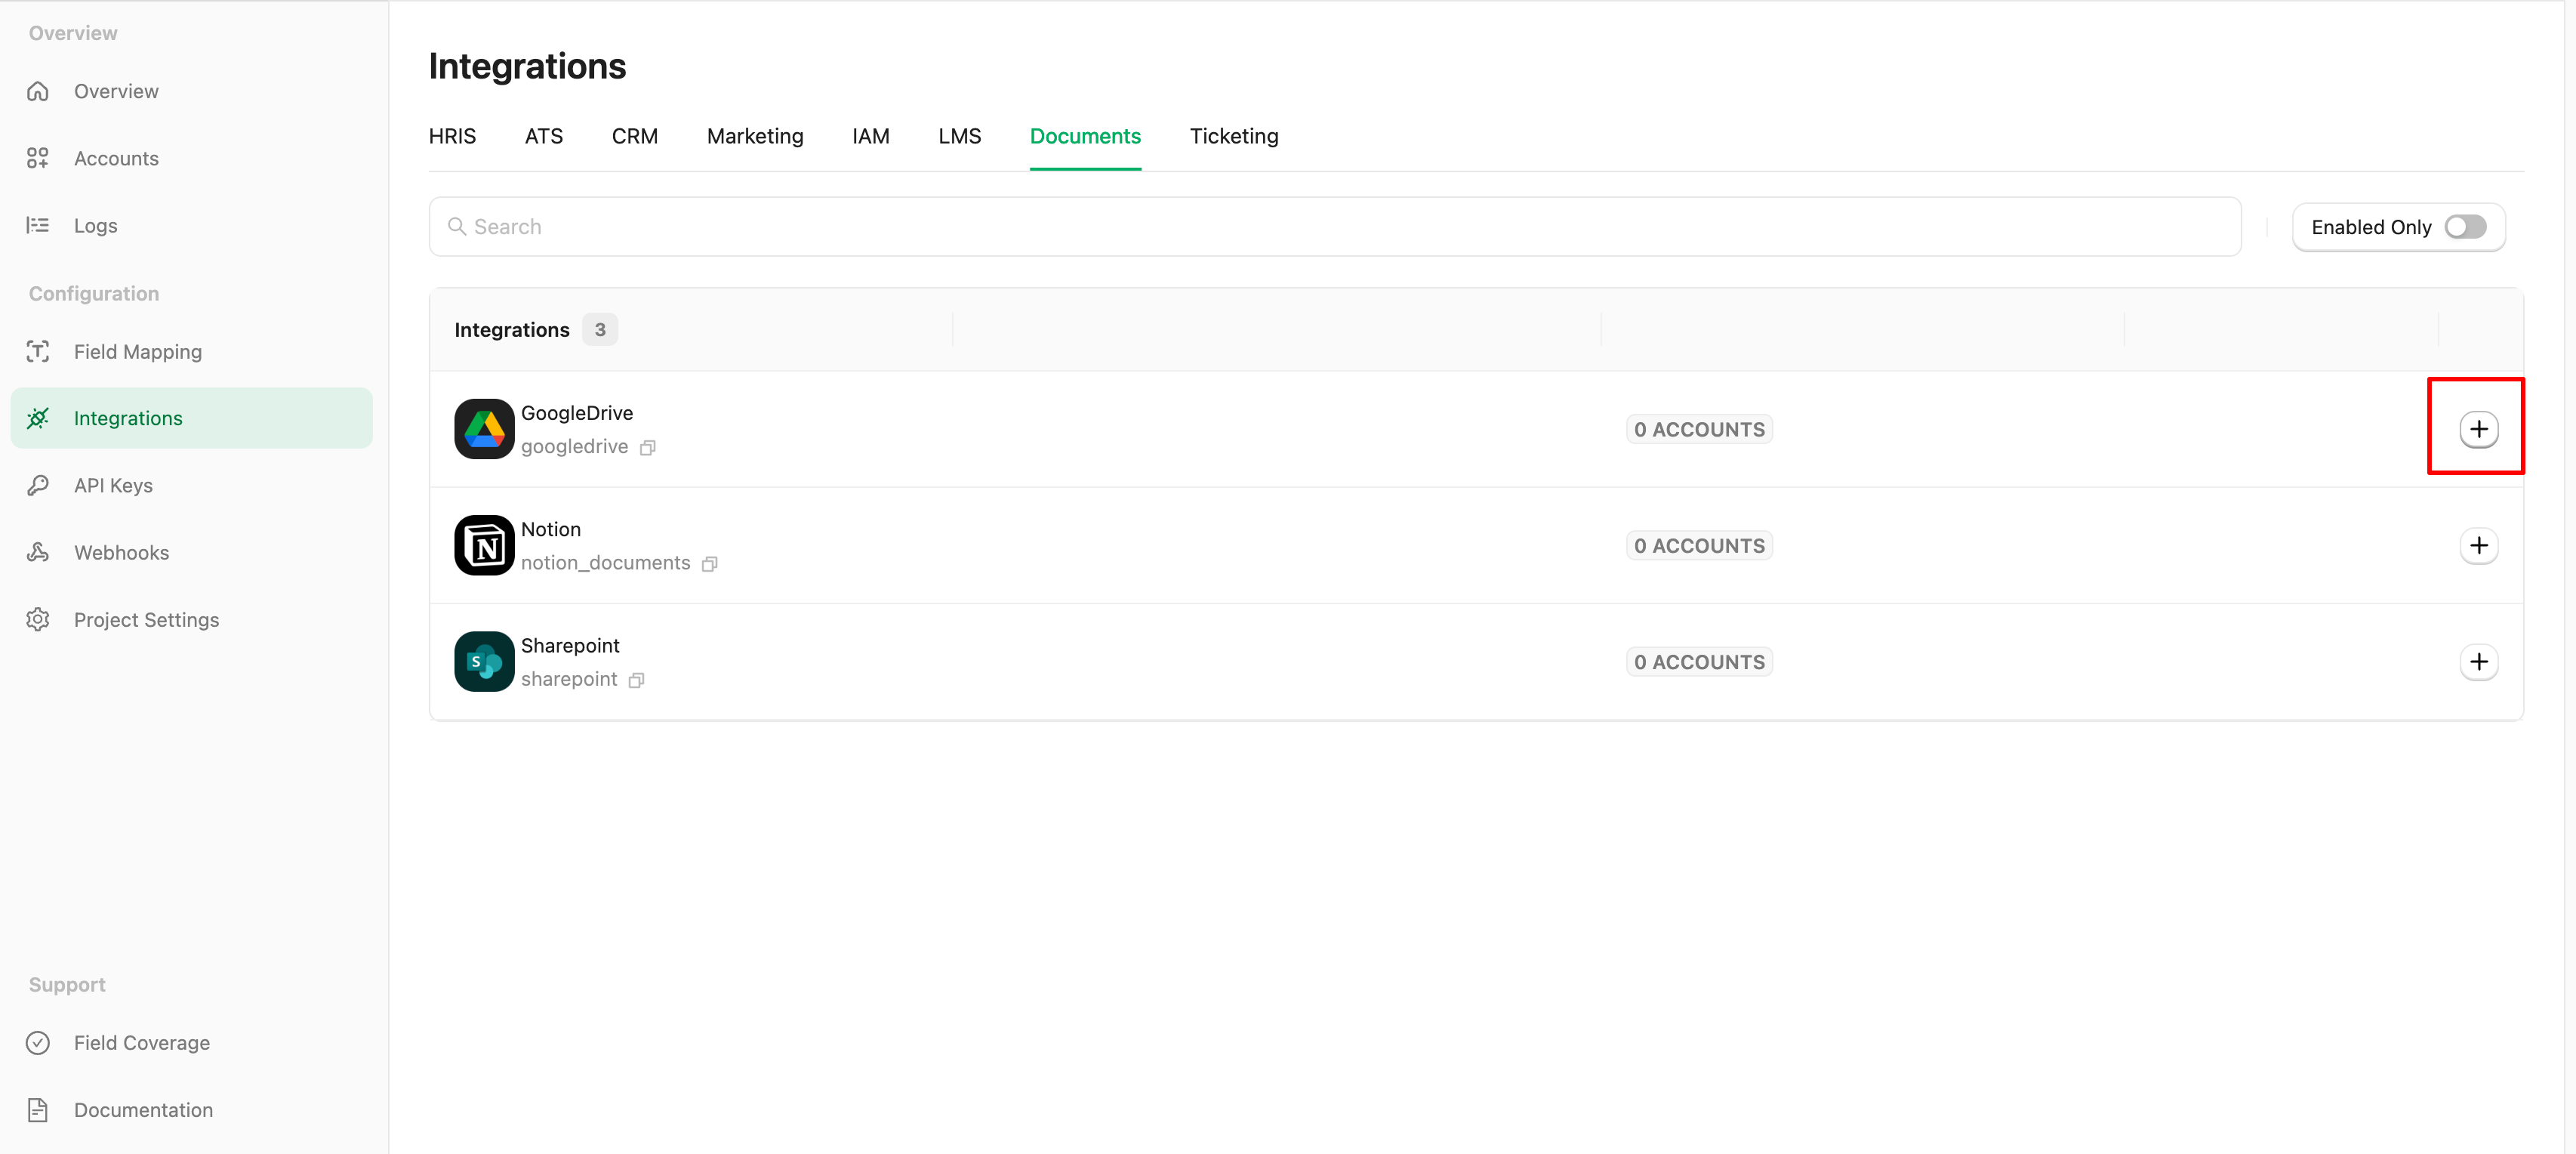
Task: Click the Integrations page heading
Action: tap(527, 66)
